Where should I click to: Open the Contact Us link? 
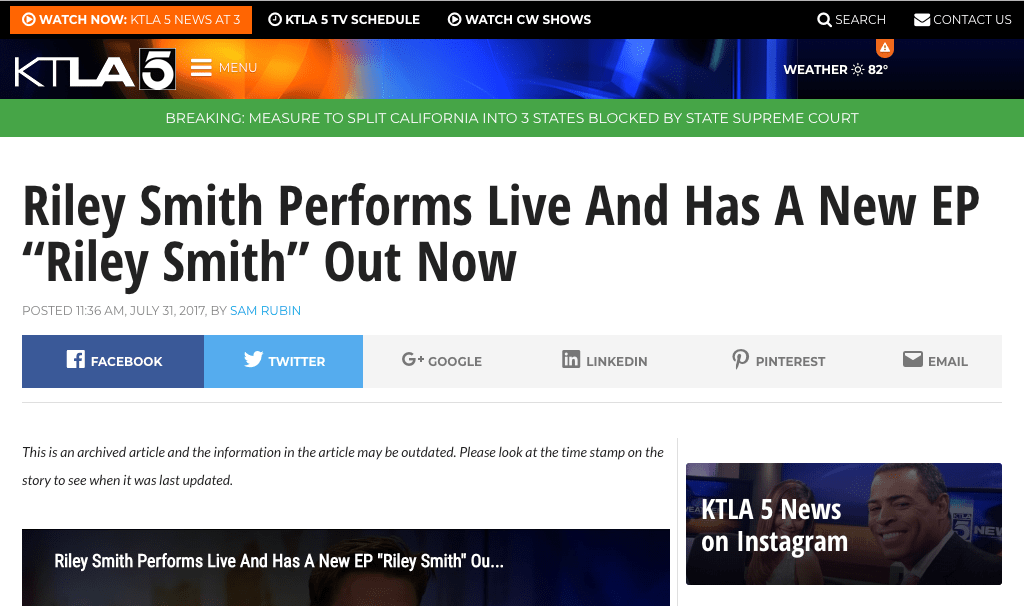[x=963, y=20]
